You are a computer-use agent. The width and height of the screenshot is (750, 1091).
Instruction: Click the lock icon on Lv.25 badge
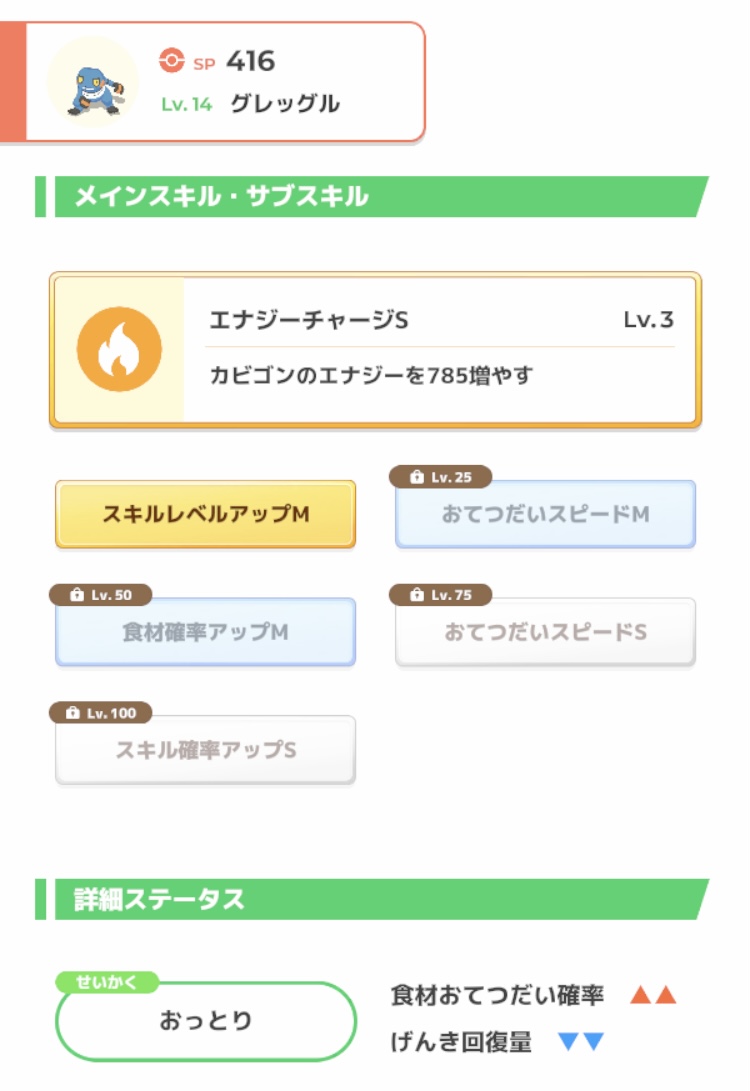click(x=417, y=477)
